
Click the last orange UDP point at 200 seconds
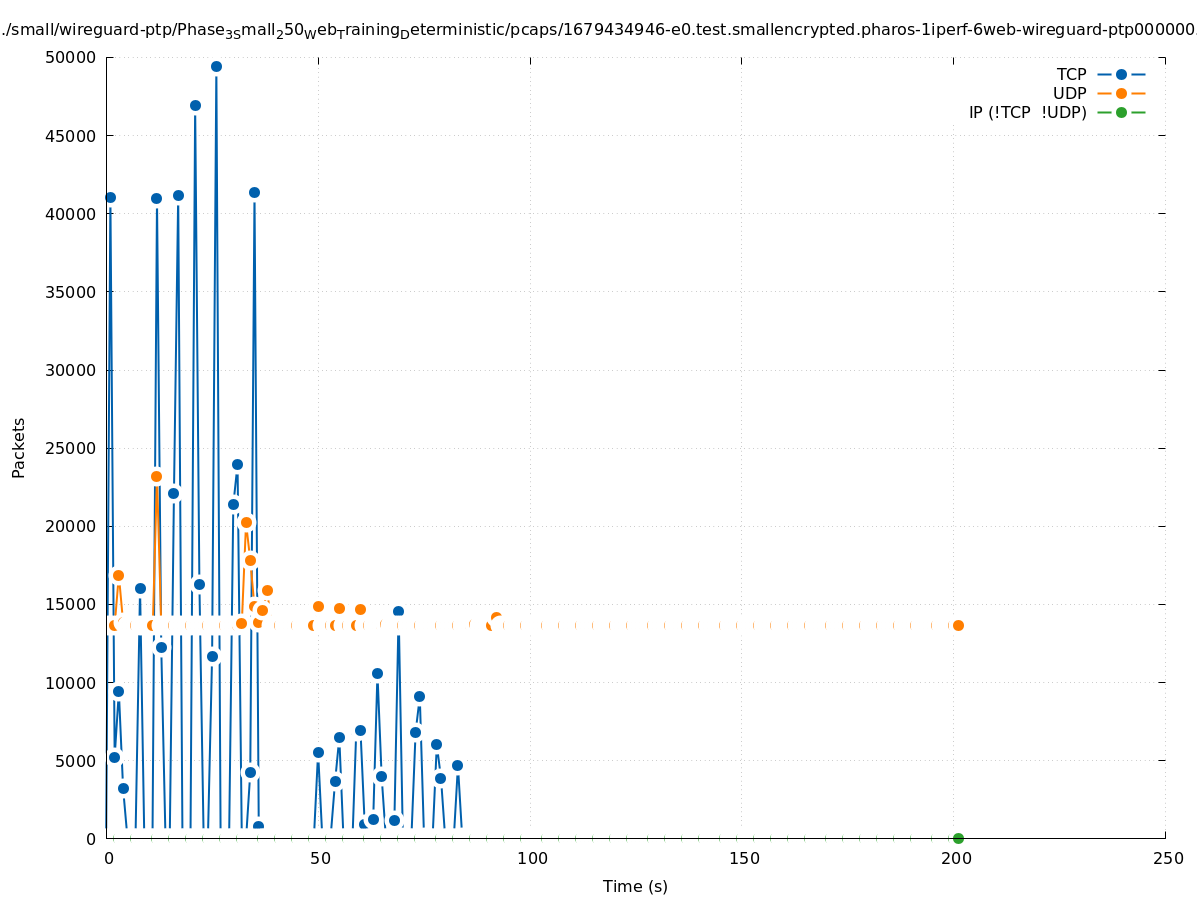(x=958, y=625)
